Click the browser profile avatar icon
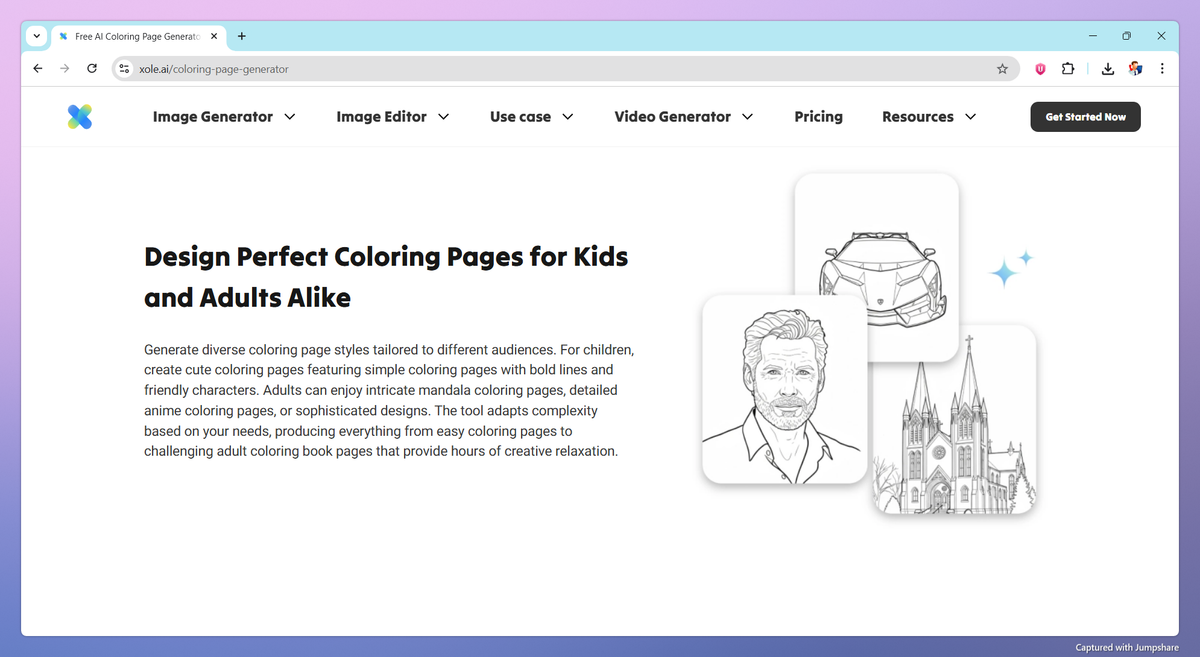The image size is (1200, 657). (x=1135, y=68)
